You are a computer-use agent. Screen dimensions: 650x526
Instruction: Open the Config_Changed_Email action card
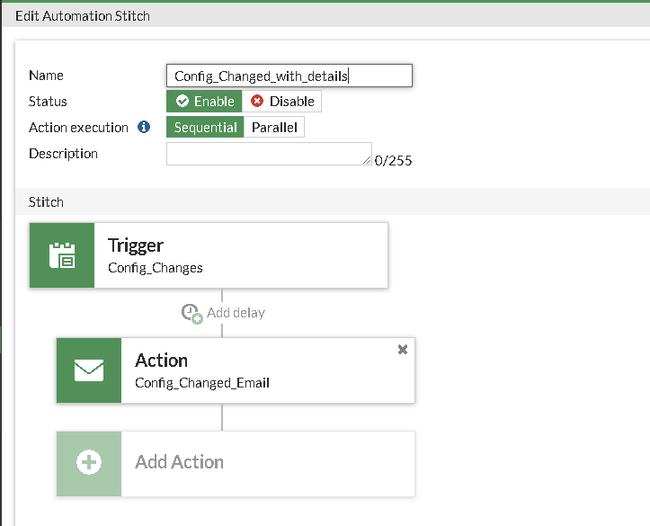tap(236, 370)
